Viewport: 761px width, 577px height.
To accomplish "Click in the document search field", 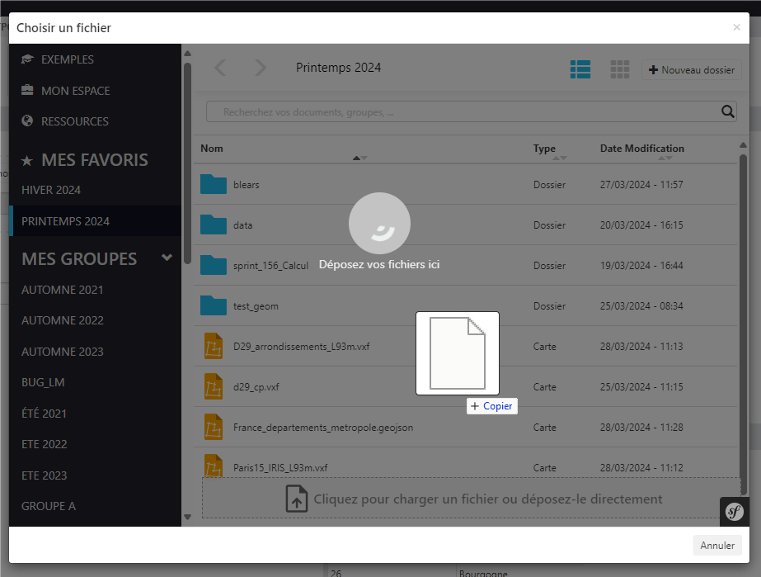I will (x=460, y=112).
